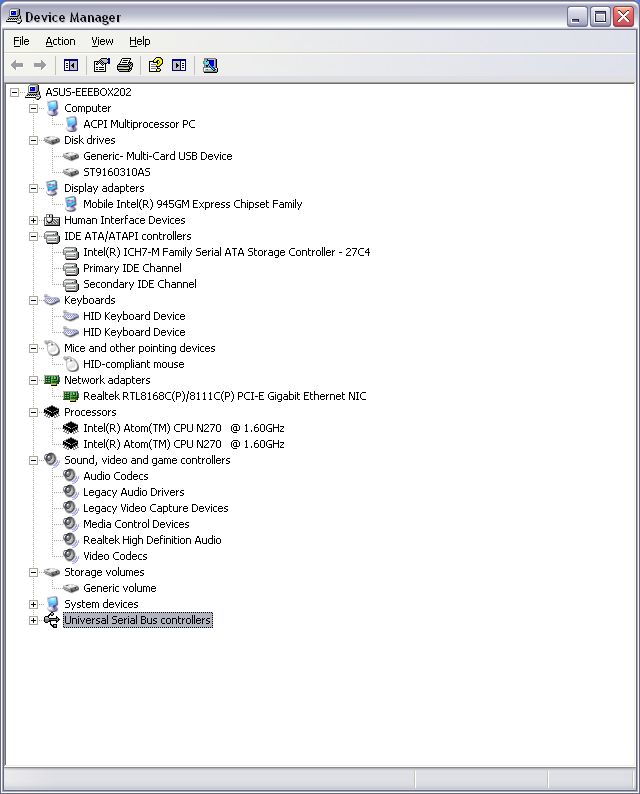Click the Back arrow toolbar icon
Screen dimensions: 640x794
click(x=17, y=65)
